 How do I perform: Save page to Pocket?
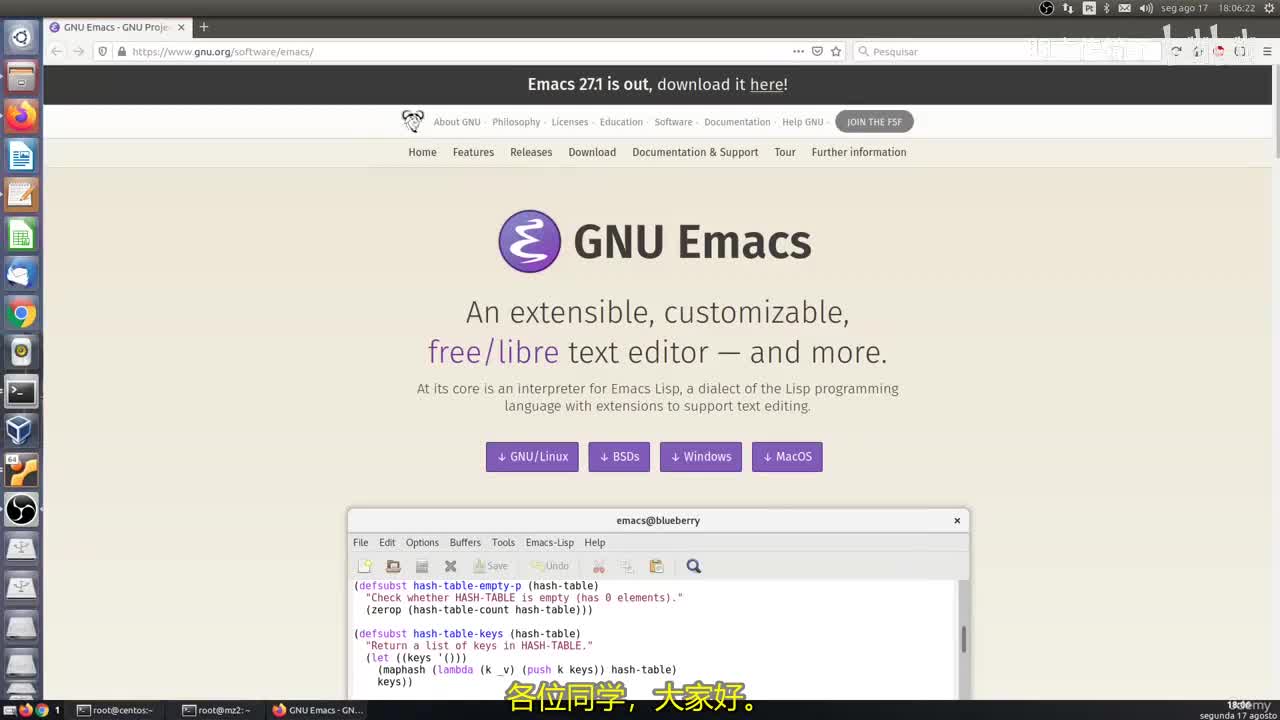(817, 51)
